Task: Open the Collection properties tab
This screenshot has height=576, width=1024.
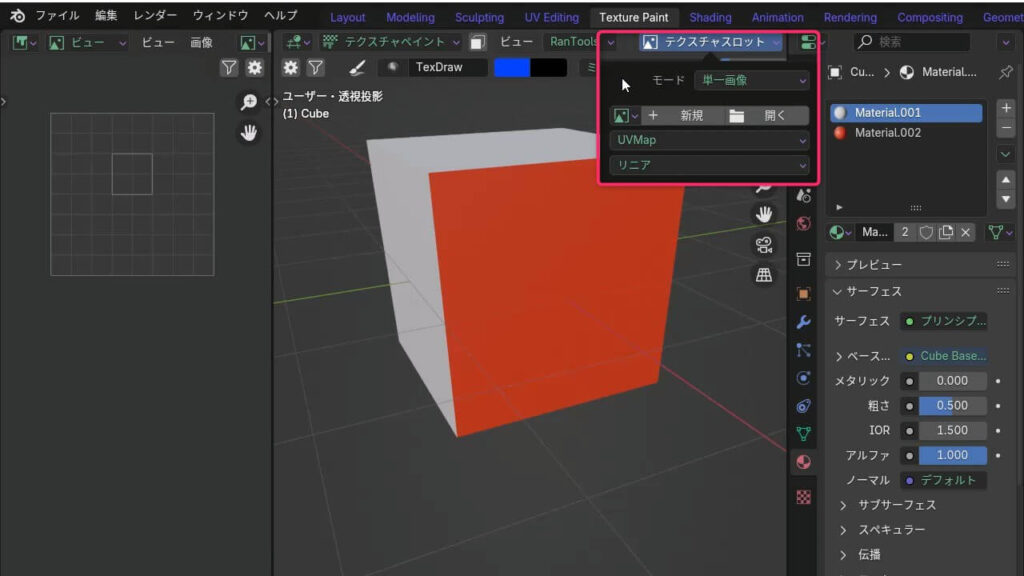Action: coord(804,259)
